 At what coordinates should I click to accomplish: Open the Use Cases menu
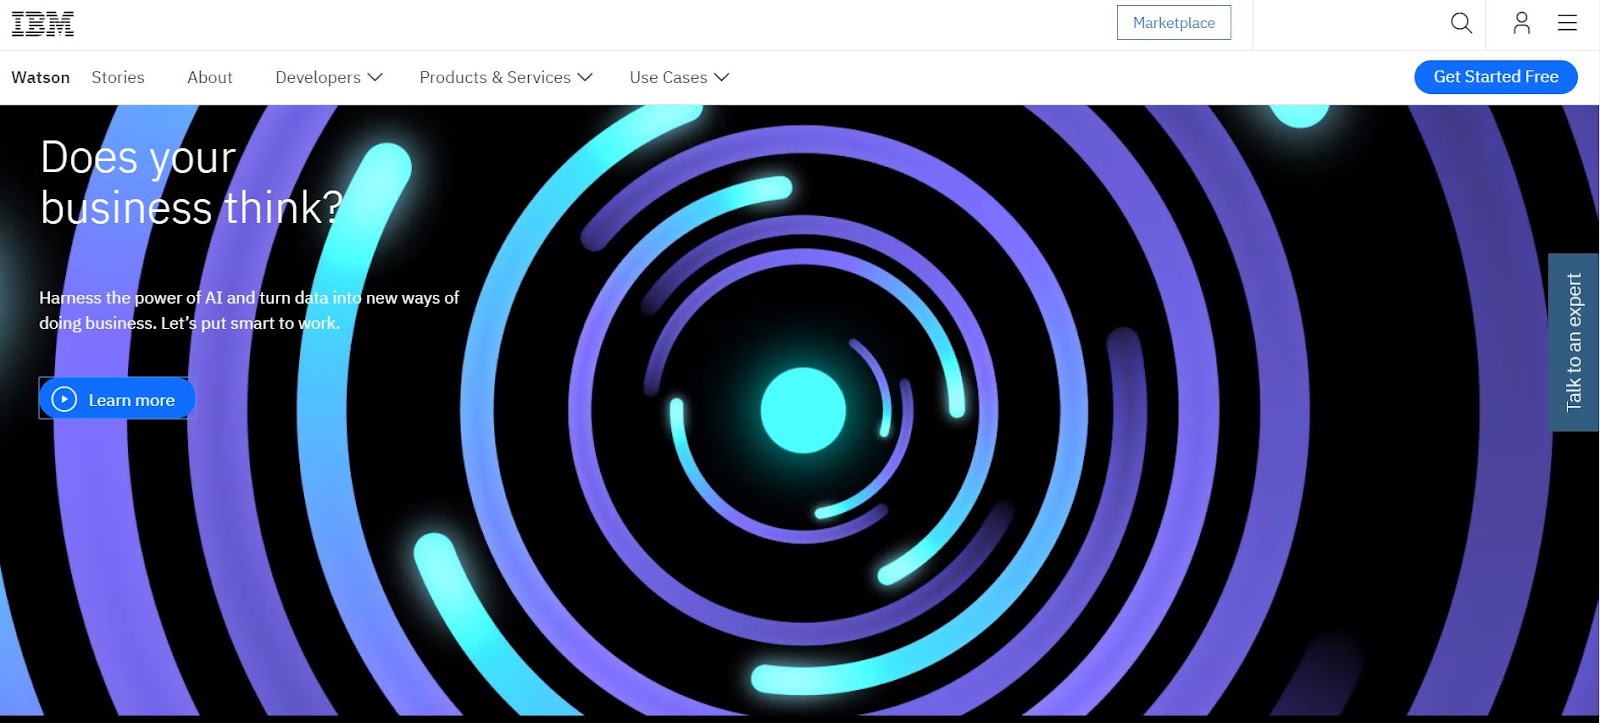click(x=679, y=77)
